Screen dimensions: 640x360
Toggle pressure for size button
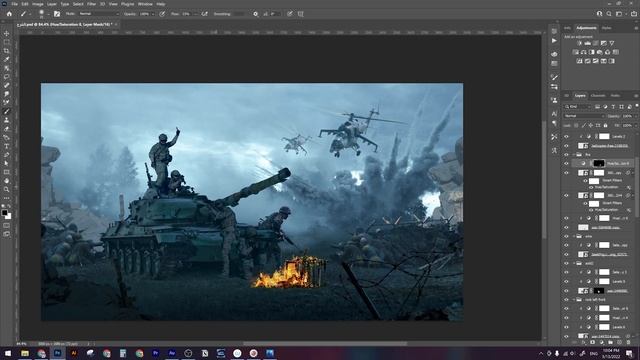290,14
